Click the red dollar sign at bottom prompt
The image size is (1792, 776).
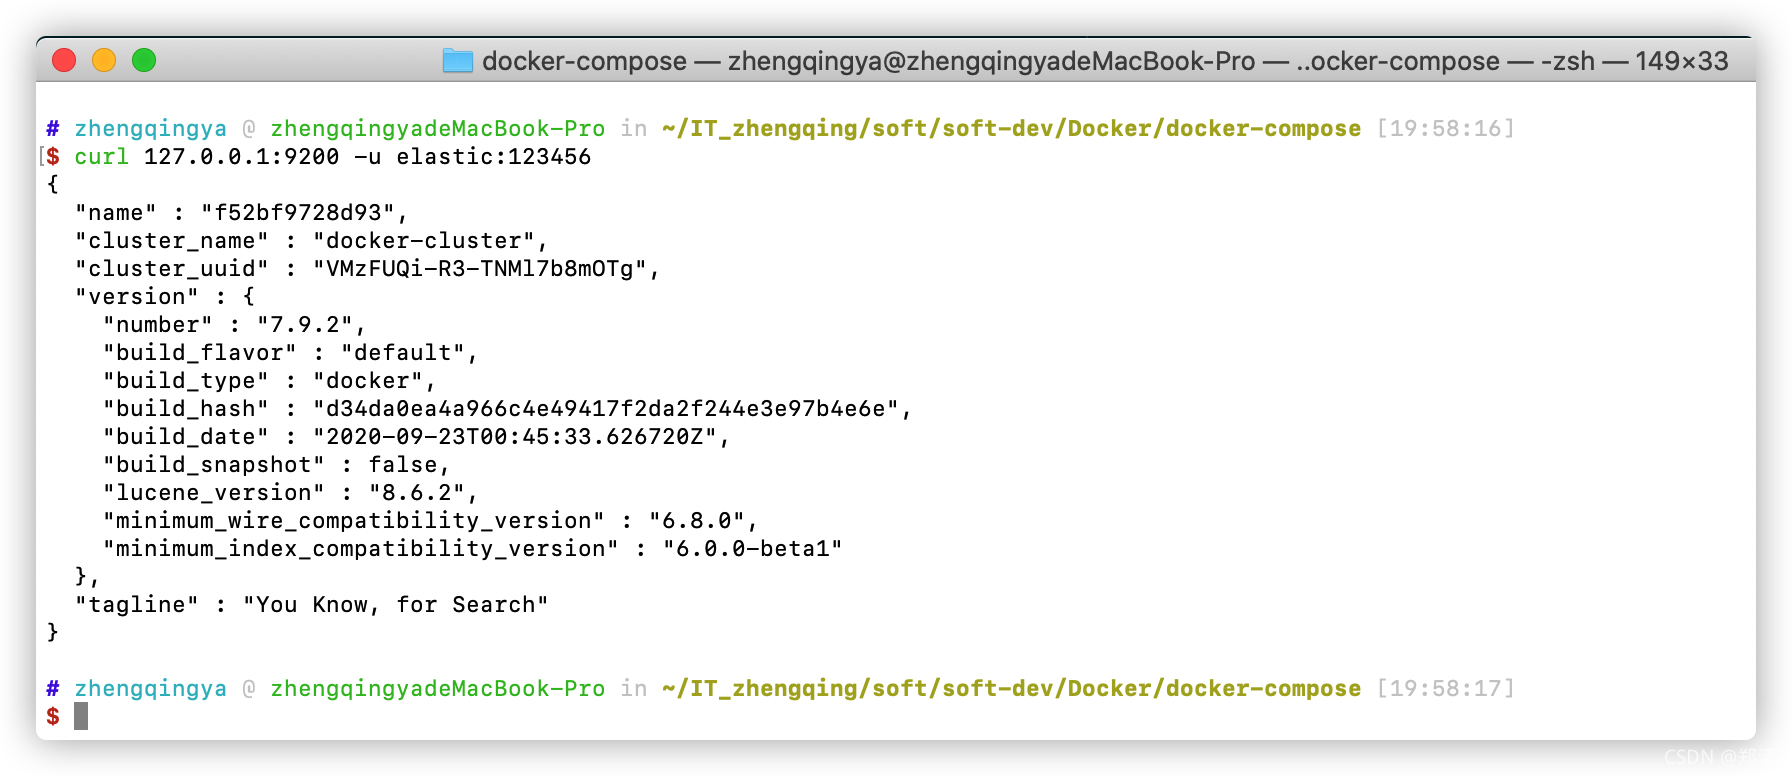53,716
